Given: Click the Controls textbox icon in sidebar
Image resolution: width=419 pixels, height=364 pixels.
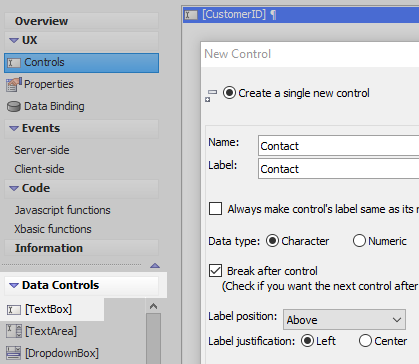Looking at the screenshot, I should click(x=14, y=63).
